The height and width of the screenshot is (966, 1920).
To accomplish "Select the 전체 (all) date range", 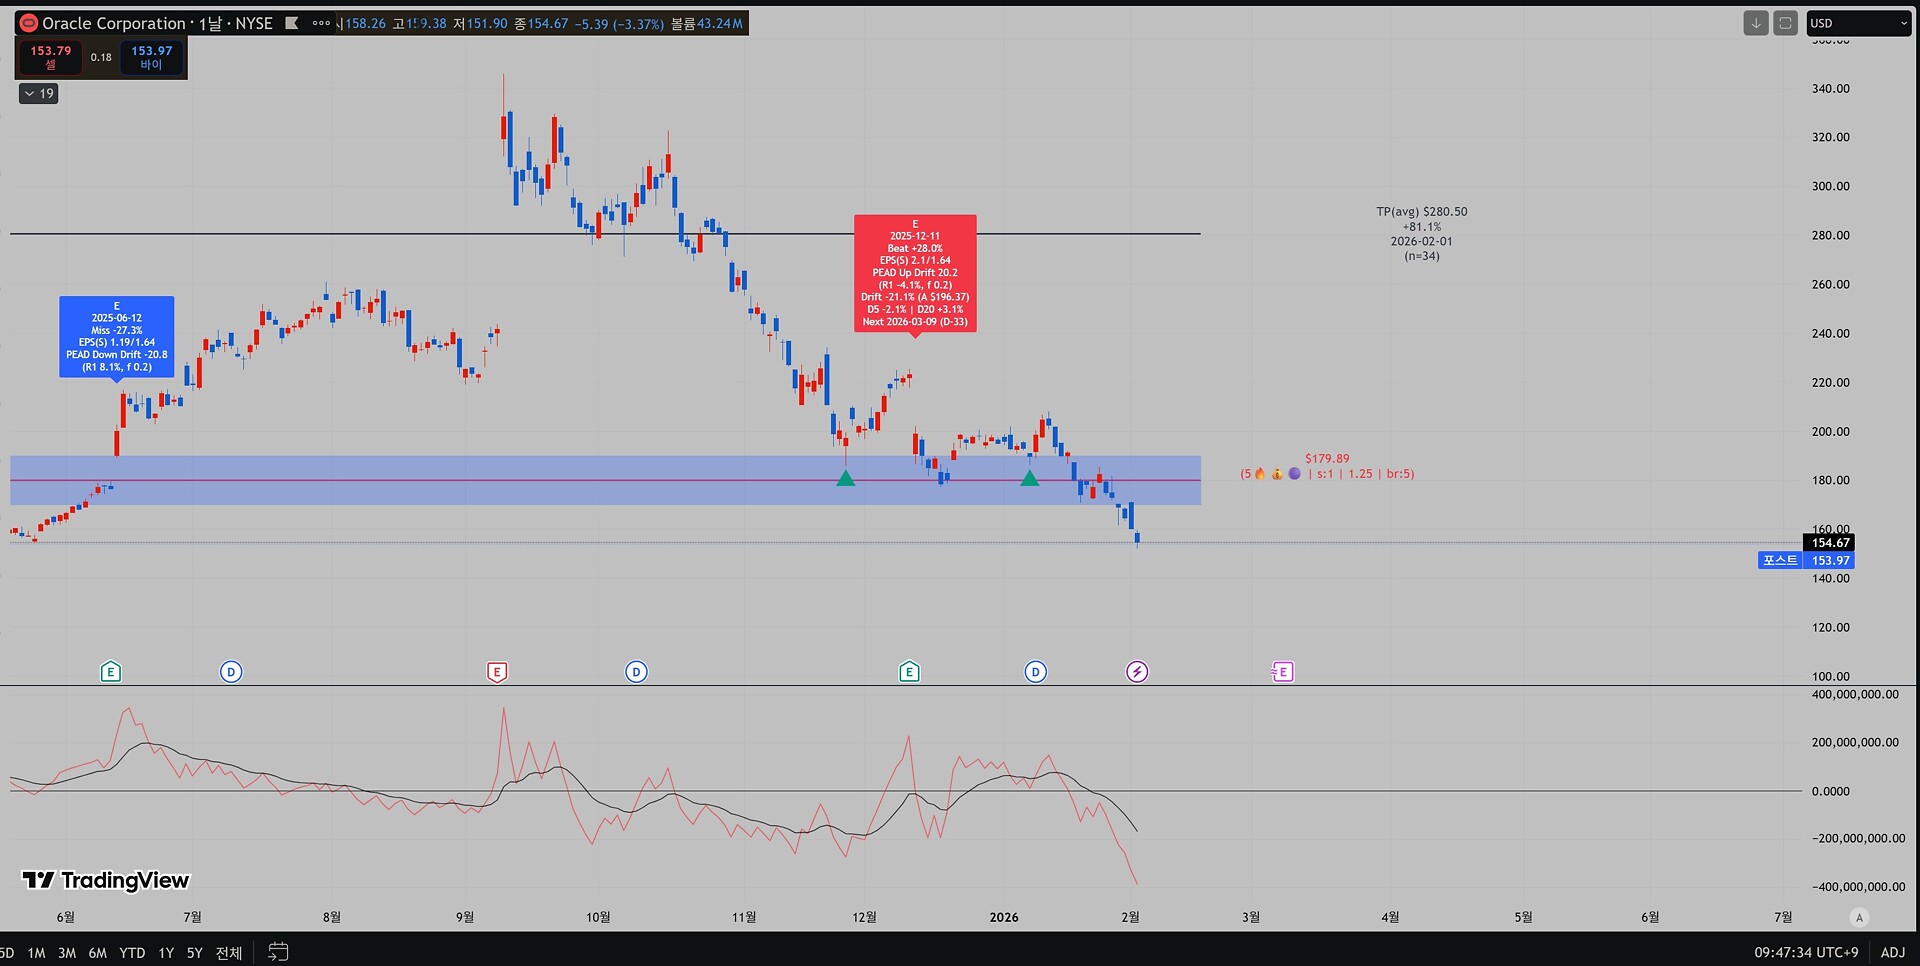I will (229, 953).
